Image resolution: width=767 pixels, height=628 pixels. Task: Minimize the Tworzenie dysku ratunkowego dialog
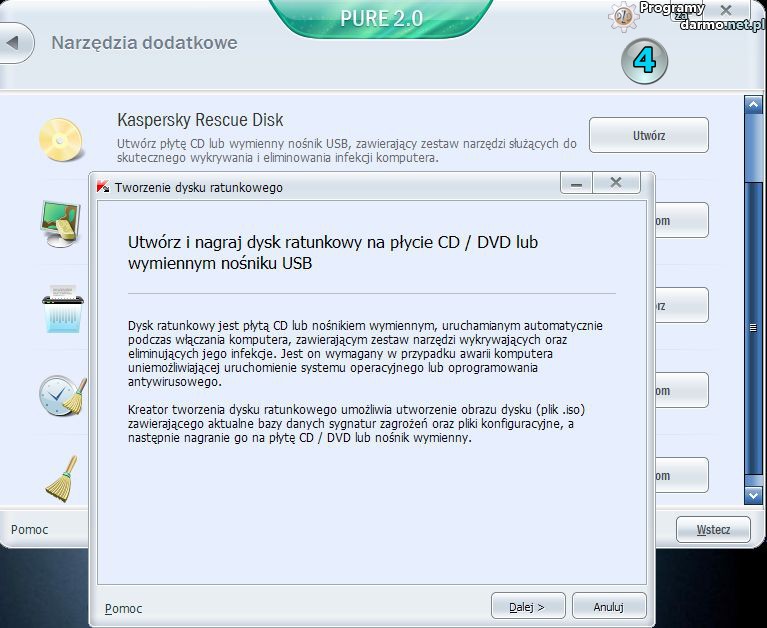coord(576,183)
